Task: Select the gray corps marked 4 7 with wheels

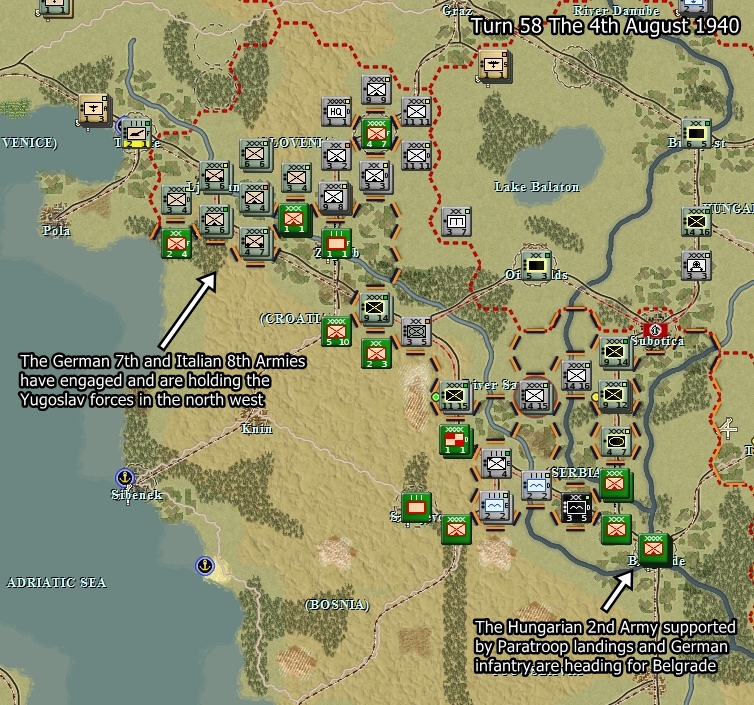Action: pos(254,241)
